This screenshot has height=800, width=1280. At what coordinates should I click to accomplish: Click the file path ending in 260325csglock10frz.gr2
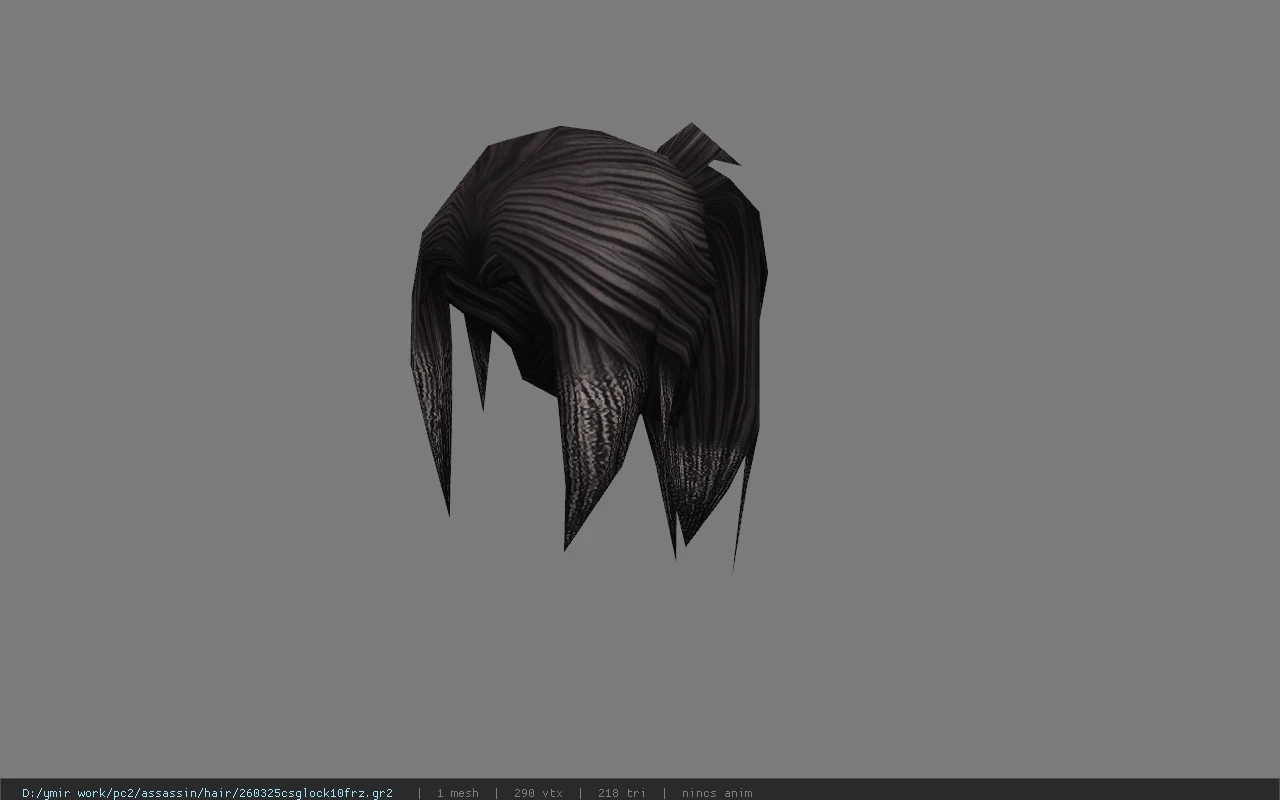(x=207, y=793)
